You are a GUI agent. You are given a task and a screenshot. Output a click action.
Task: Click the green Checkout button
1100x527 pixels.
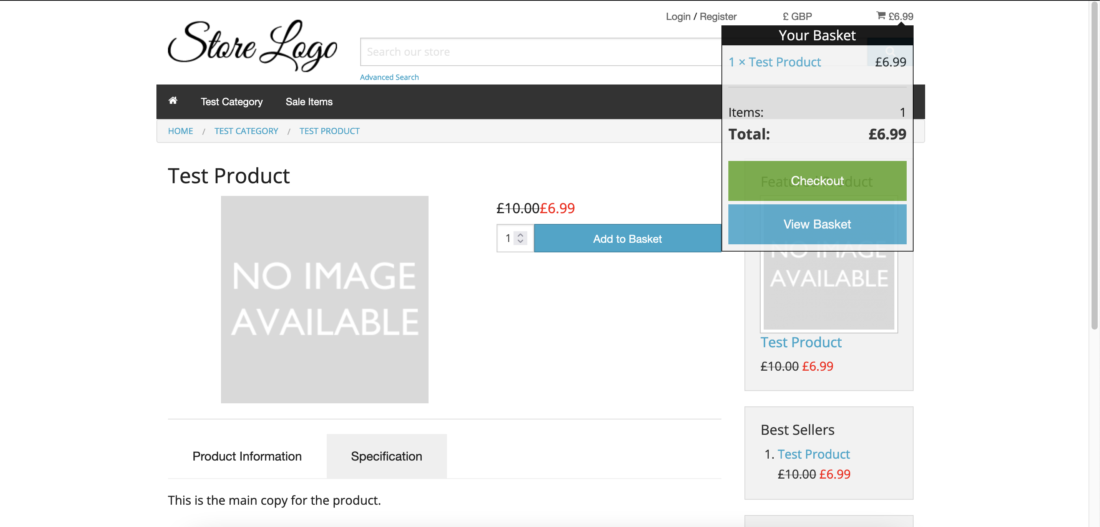point(817,181)
